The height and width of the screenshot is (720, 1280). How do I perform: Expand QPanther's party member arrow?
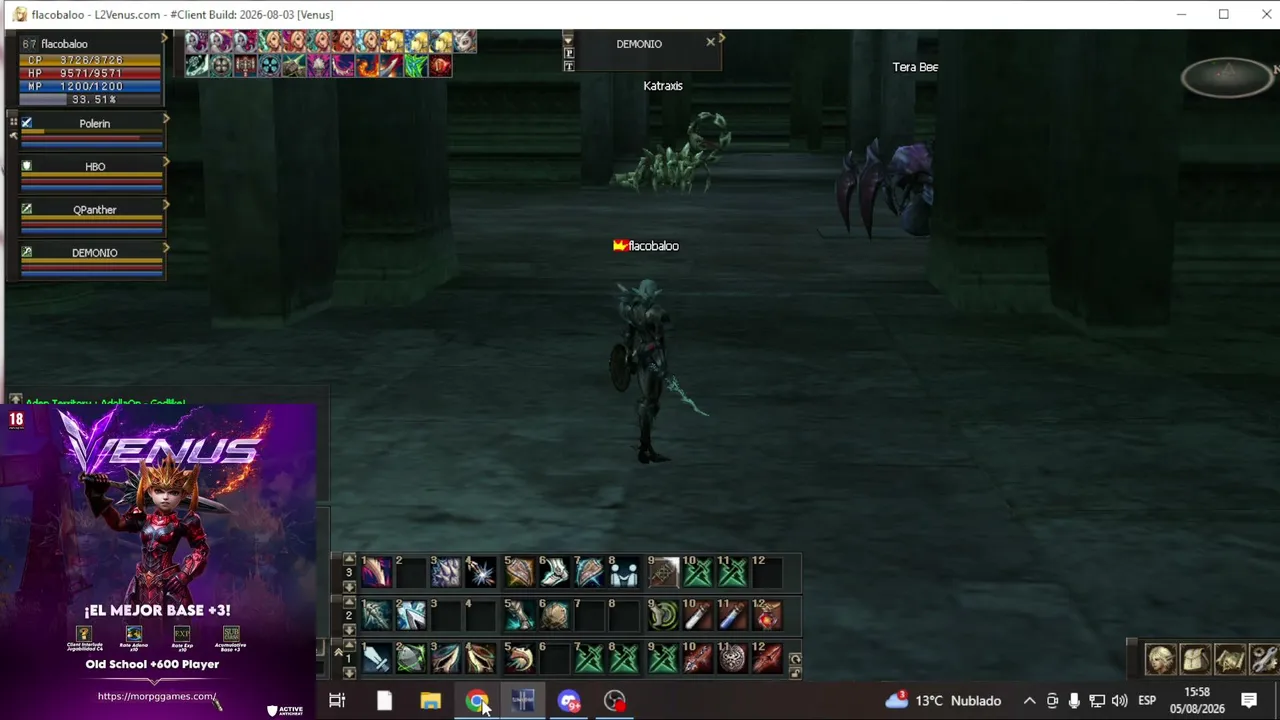166,204
